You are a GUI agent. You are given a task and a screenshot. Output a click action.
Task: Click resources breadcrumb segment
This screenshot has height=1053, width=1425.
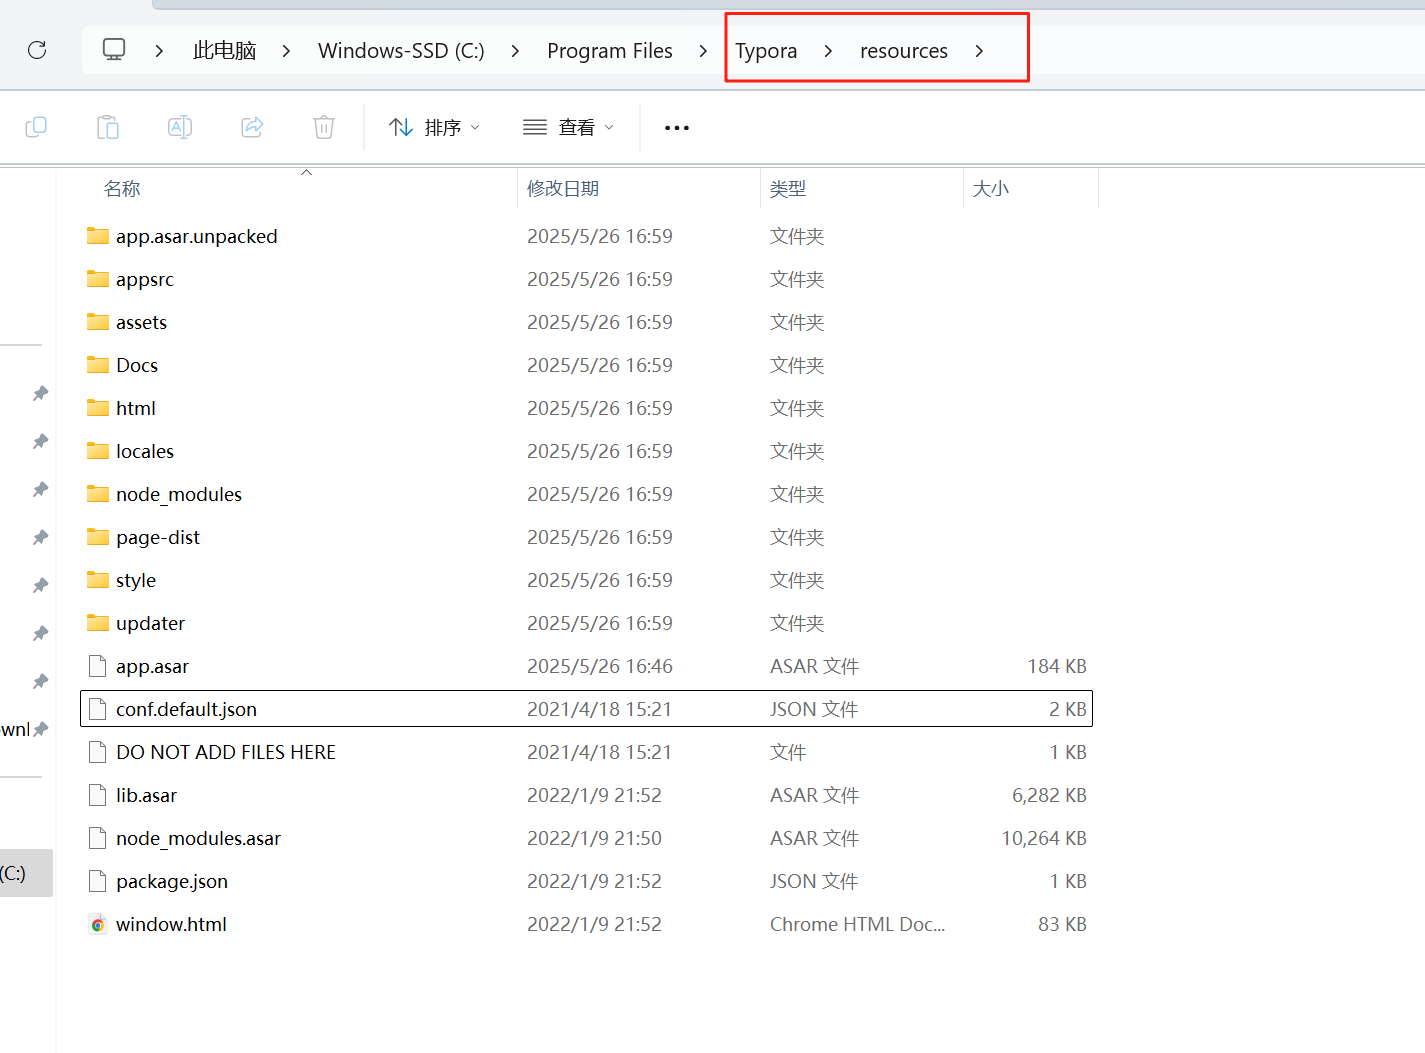tap(904, 51)
